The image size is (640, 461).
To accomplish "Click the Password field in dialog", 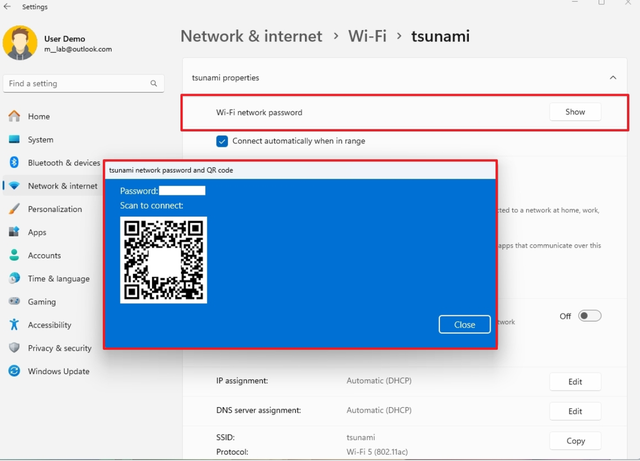I will pyautogui.click(x=182, y=191).
